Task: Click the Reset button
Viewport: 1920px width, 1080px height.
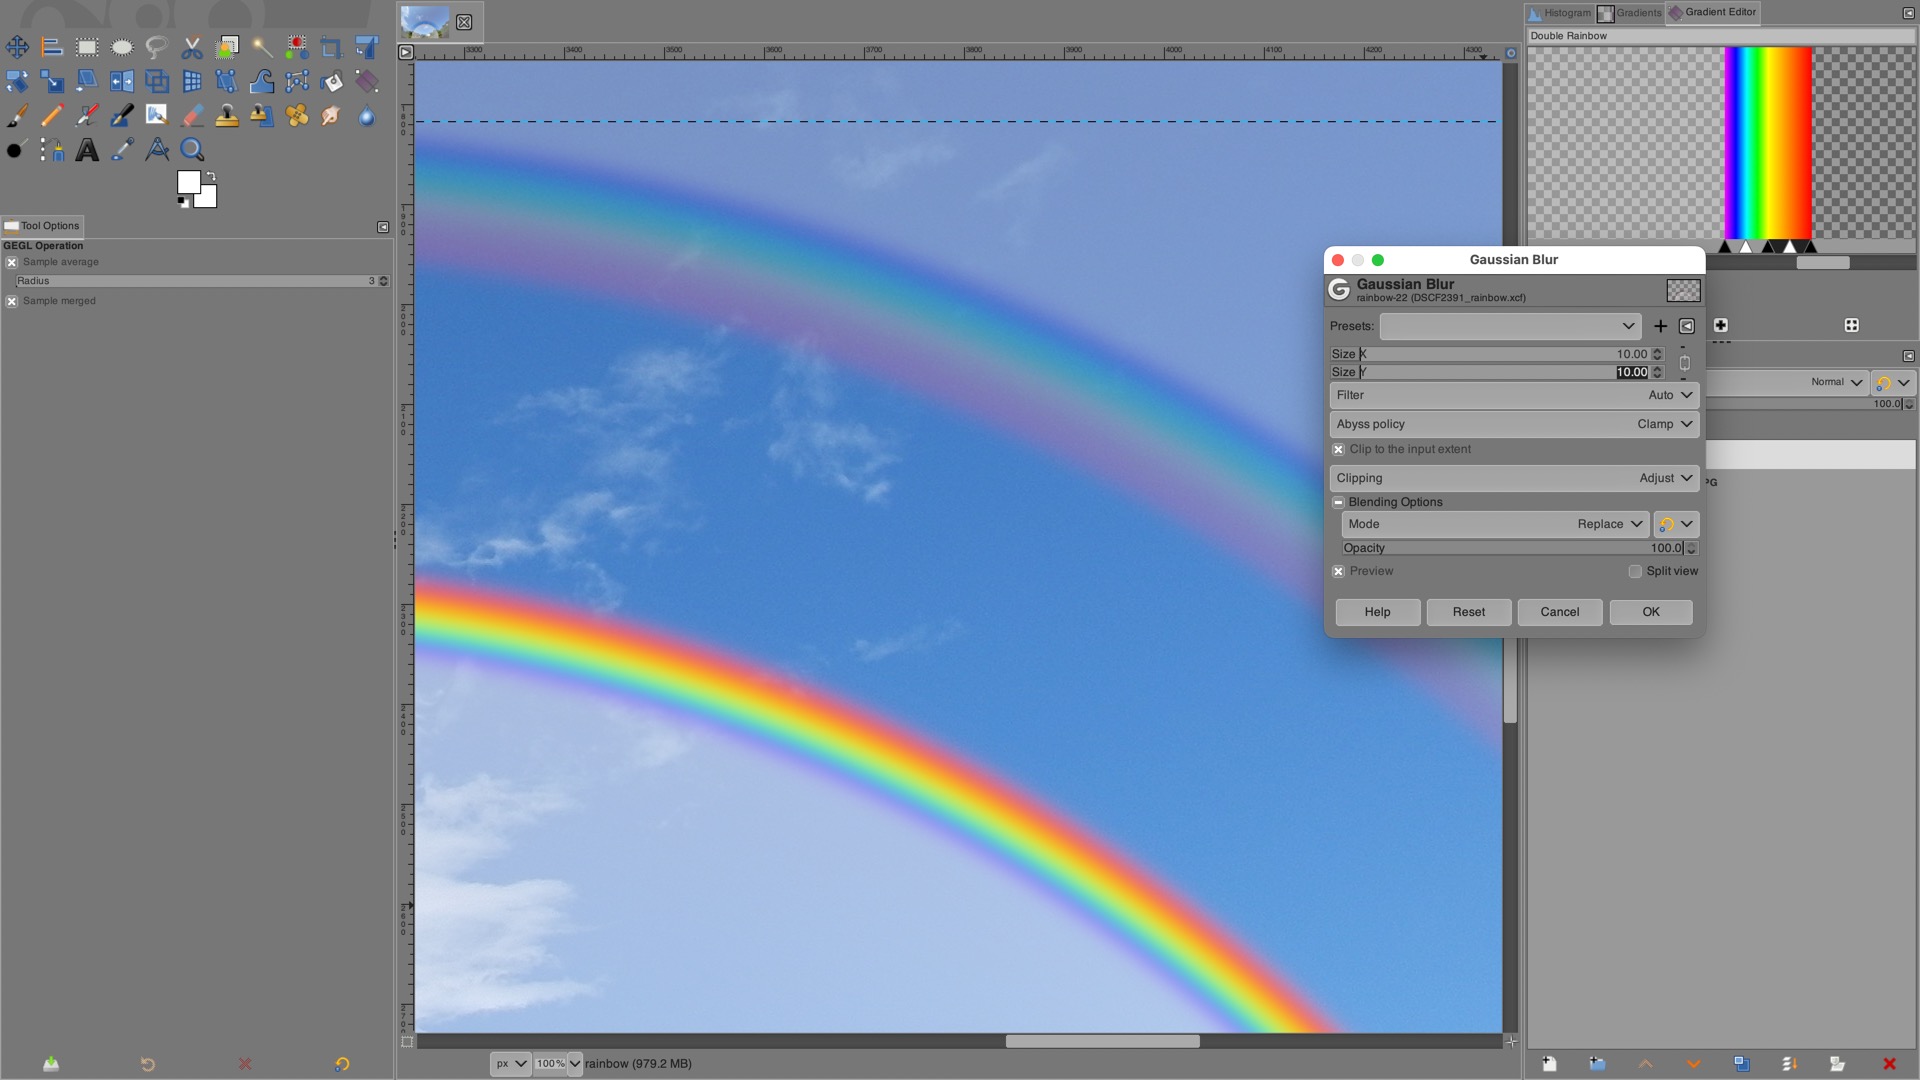Action: coord(1468,612)
